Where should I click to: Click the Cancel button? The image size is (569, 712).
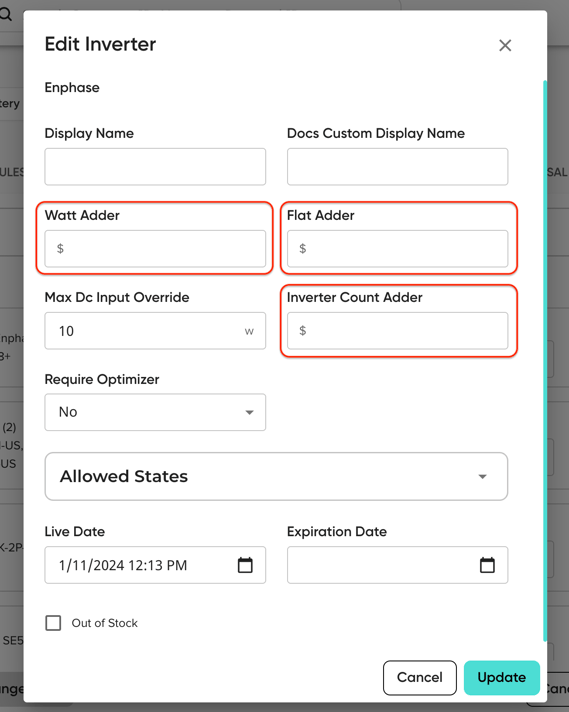420,677
